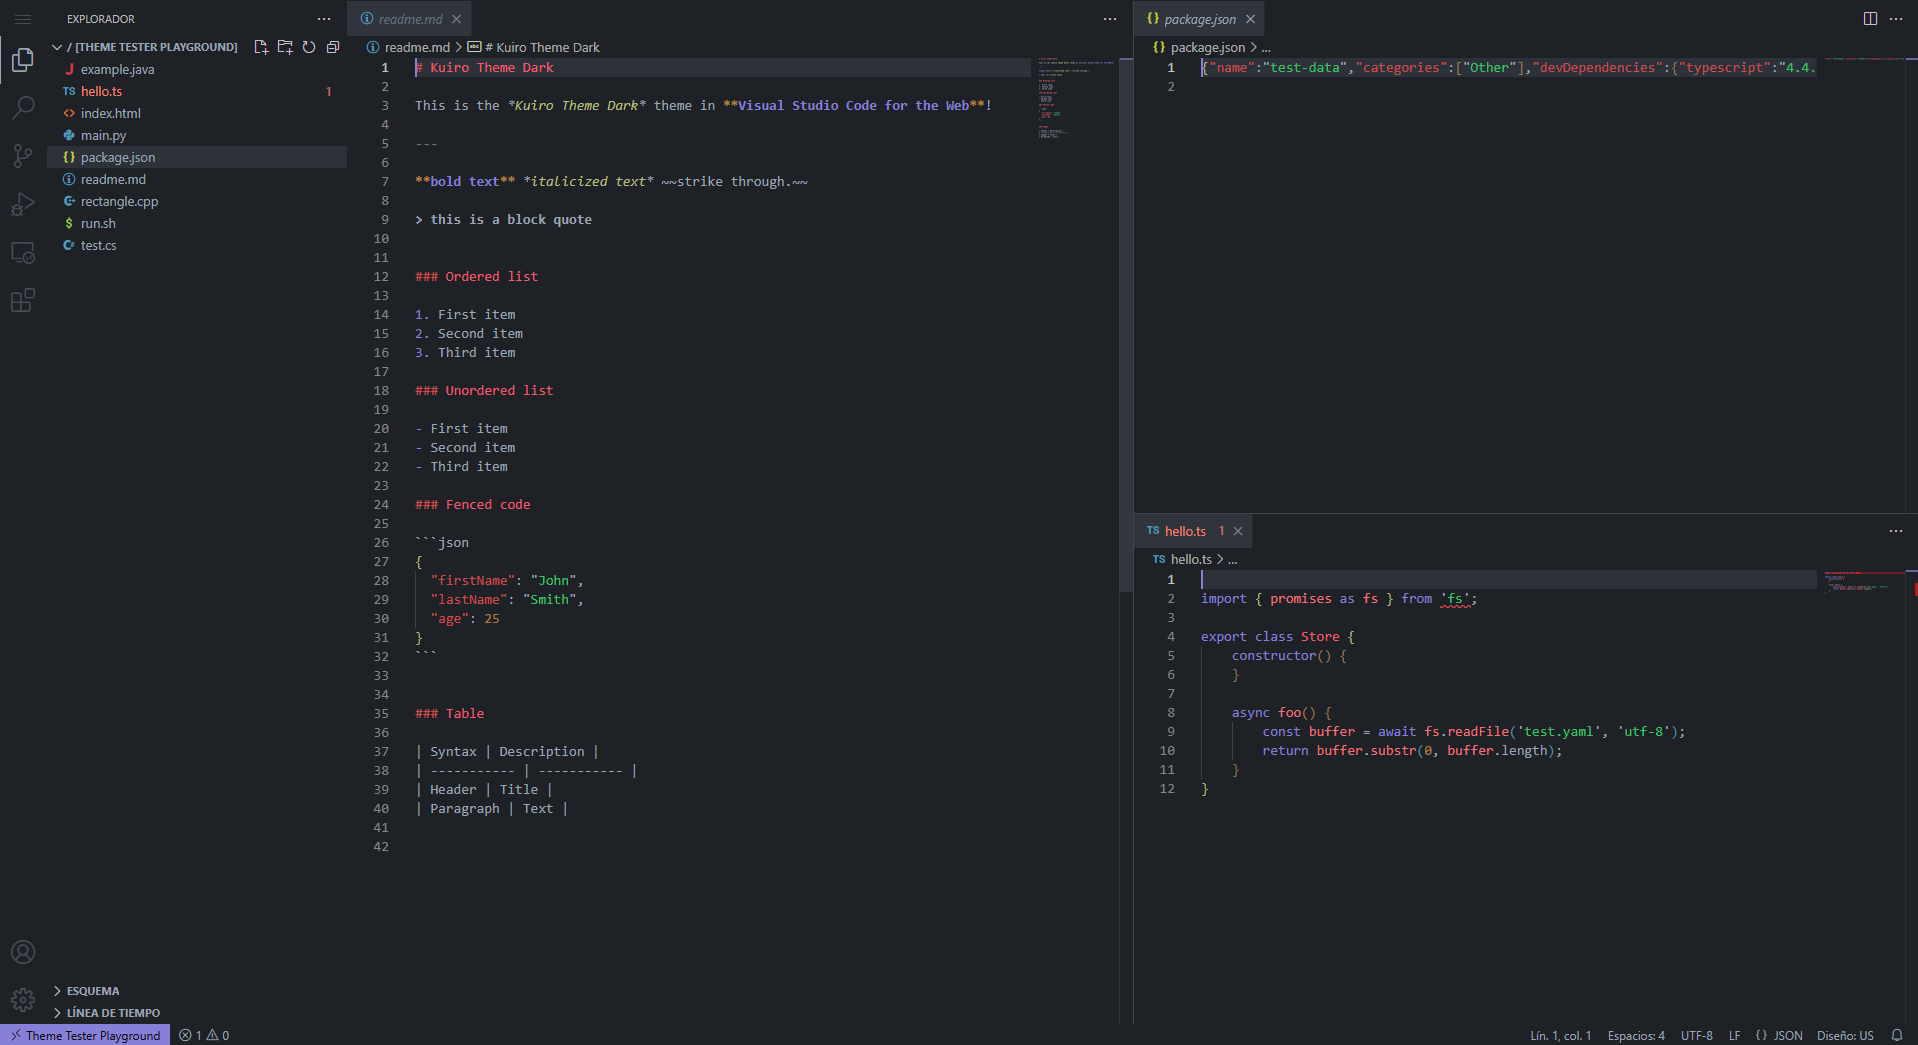
Task: Click breadcrumb chevron after readme.md
Action: point(459,47)
